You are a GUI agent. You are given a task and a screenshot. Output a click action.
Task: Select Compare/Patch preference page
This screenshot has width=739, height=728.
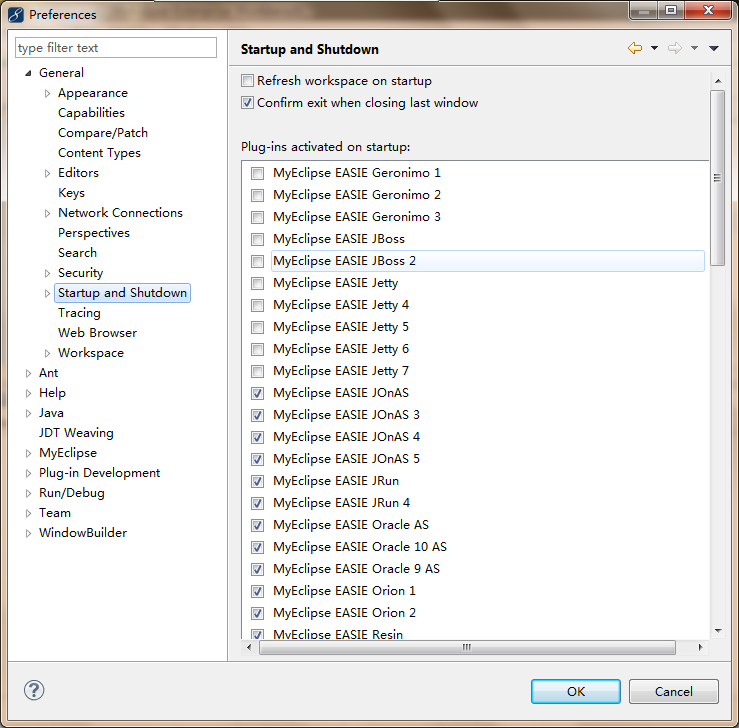point(103,133)
